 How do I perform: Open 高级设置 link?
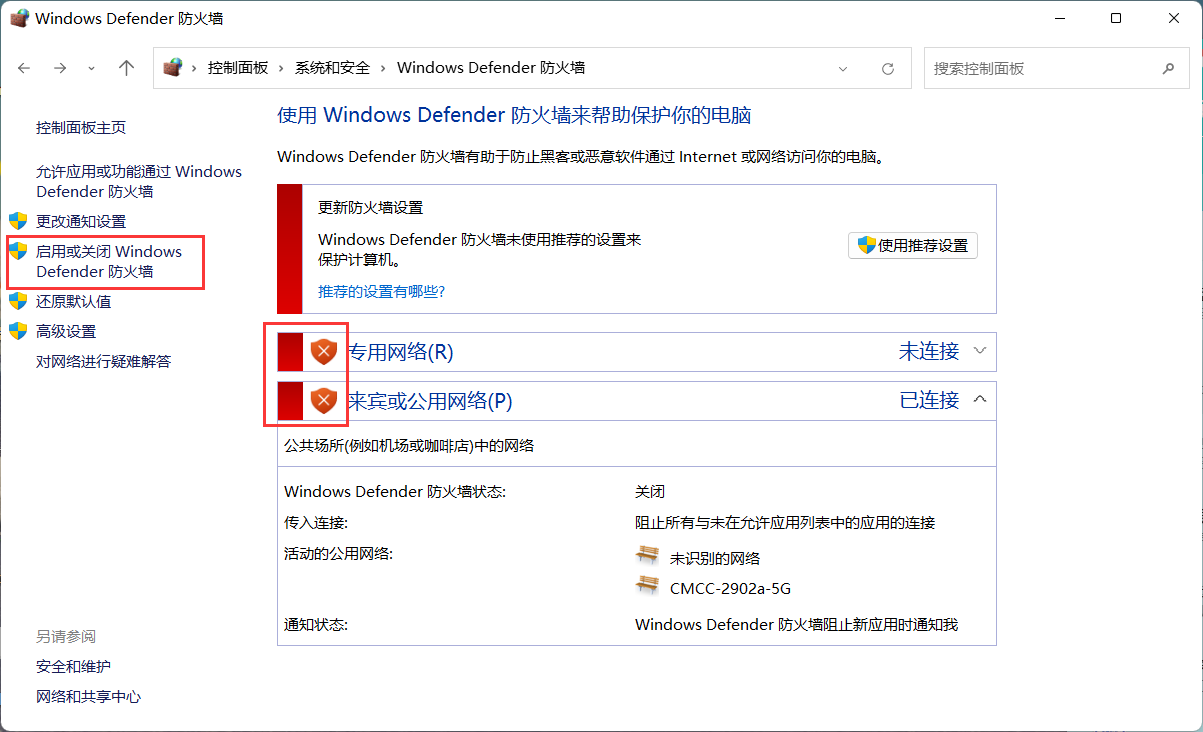click(66, 331)
